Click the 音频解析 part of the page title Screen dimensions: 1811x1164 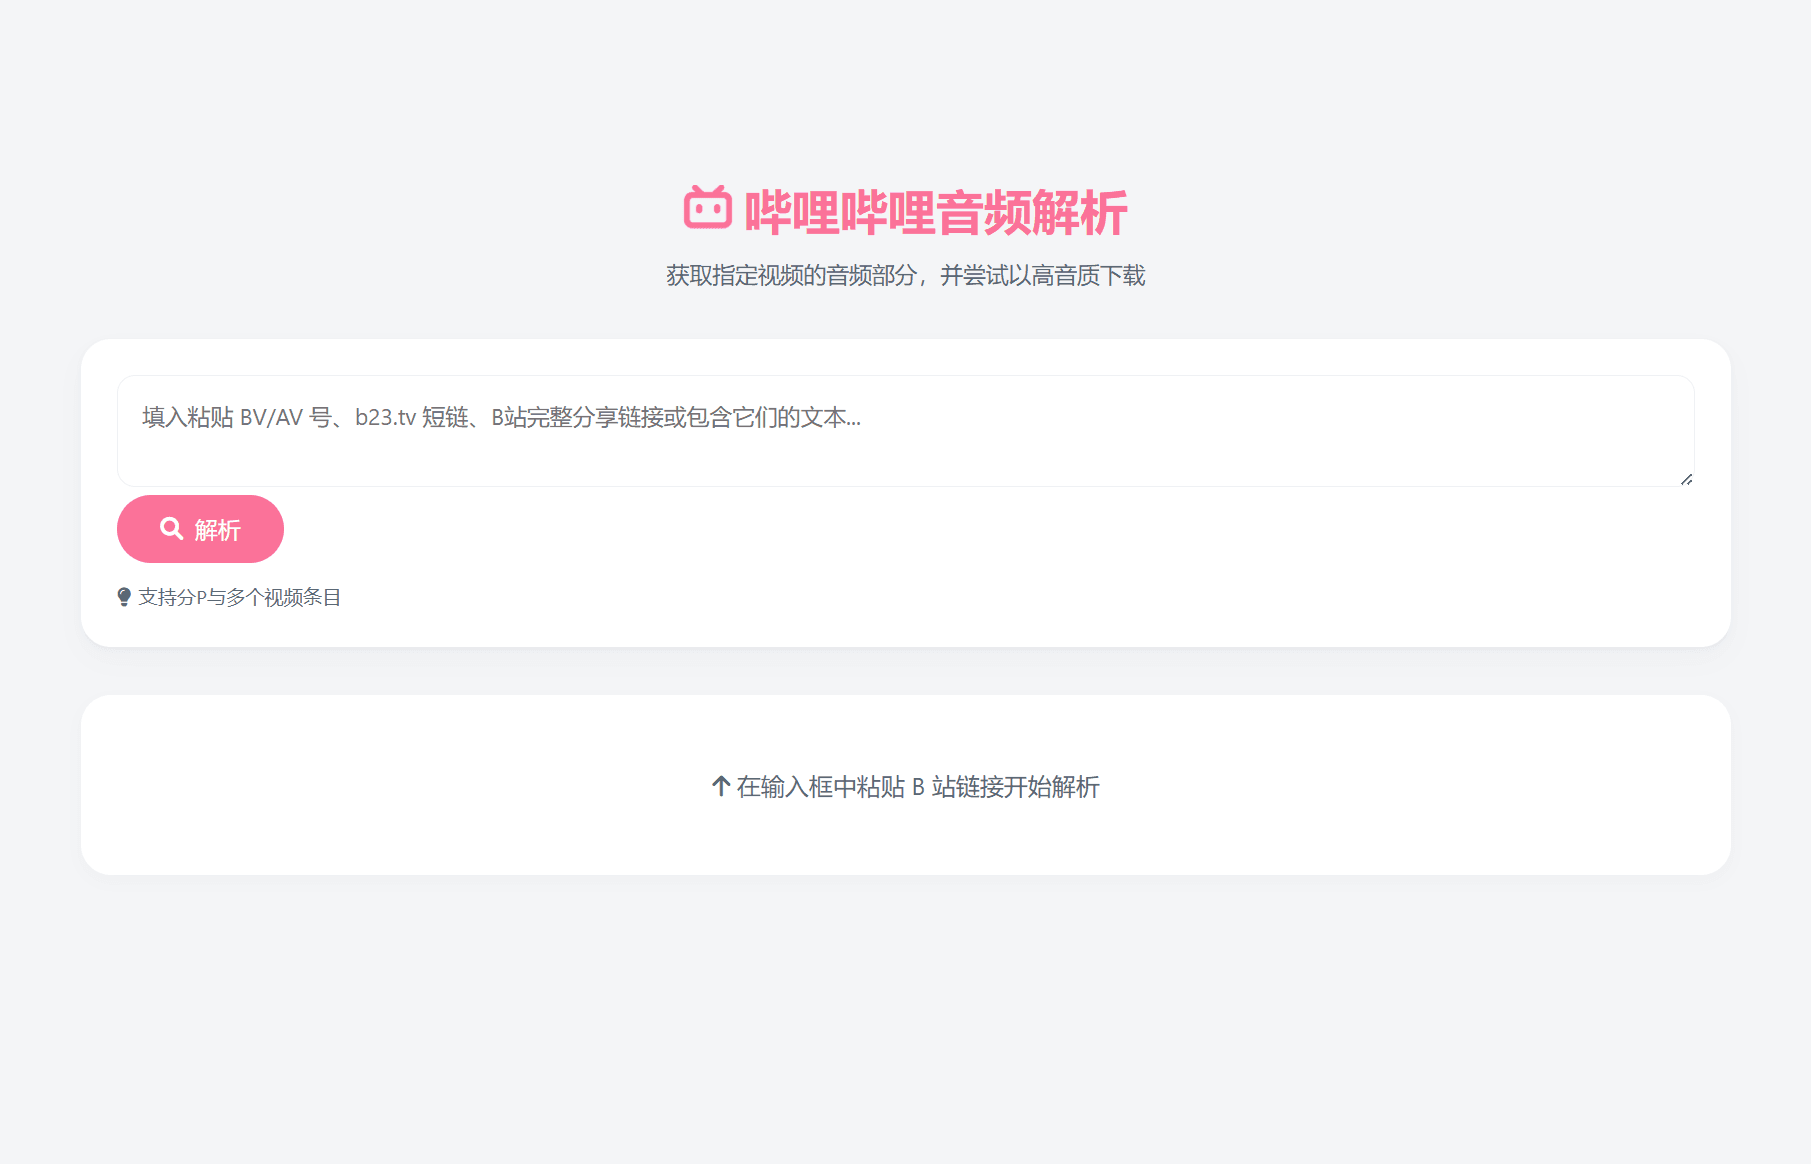pos(1032,213)
